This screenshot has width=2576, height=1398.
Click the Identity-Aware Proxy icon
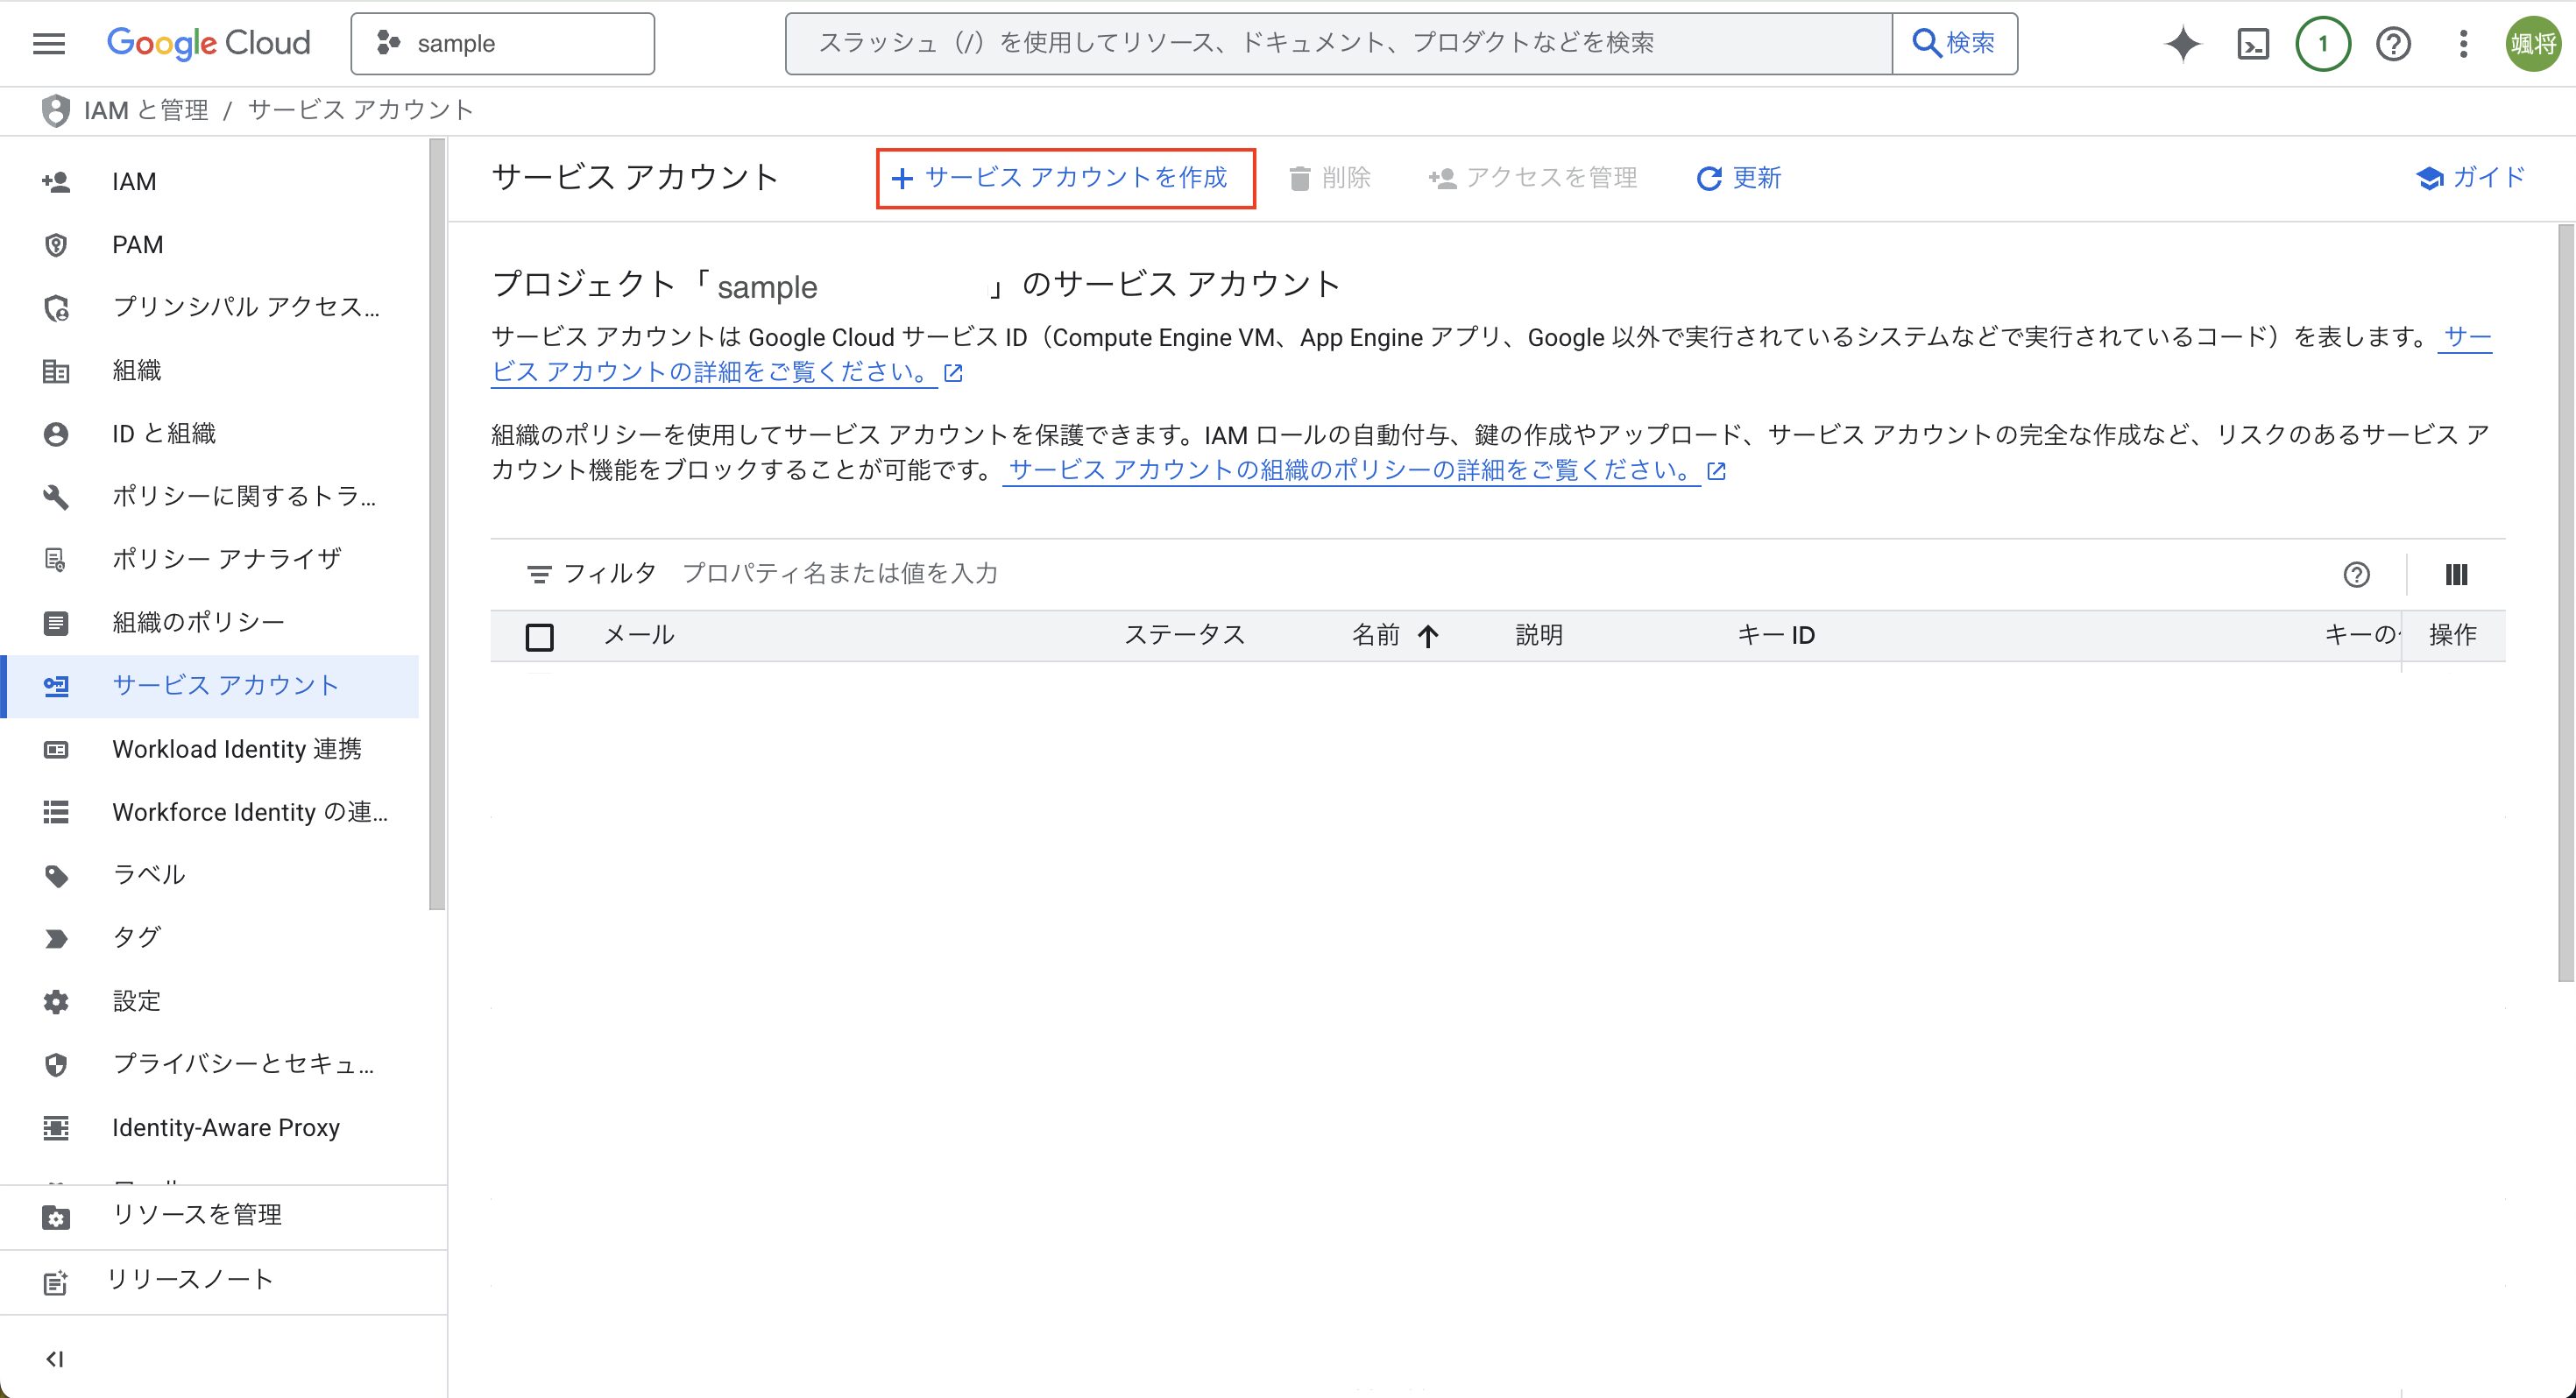pos(56,1127)
